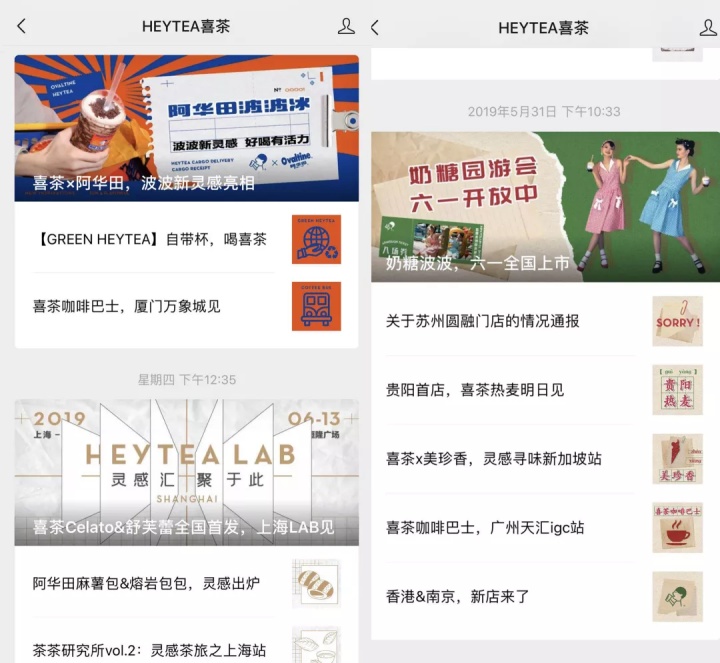Tap the back arrow on the left screen
Image resolution: width=720 pixels, height=663 pixels.
click(21, 26)
